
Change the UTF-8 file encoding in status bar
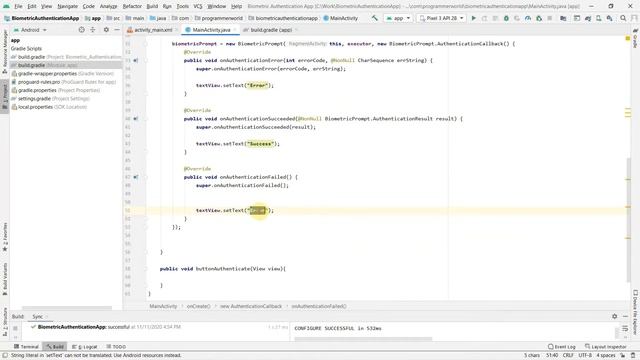click(x=585, y=356)
